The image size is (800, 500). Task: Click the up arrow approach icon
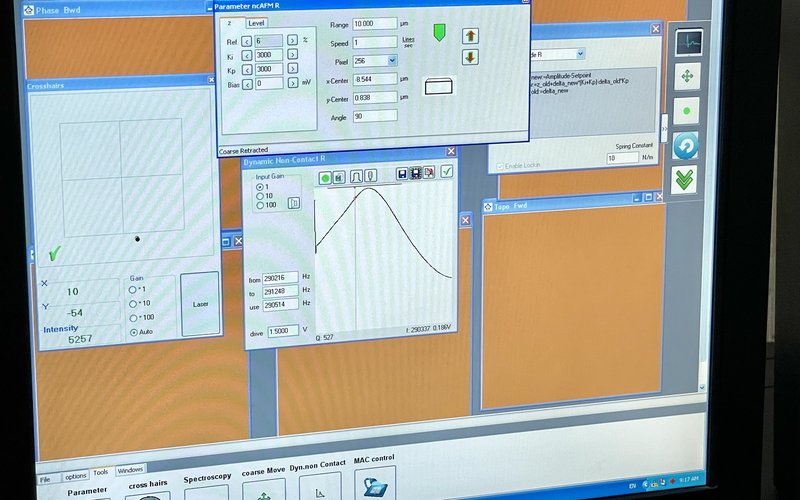(470, 35)
